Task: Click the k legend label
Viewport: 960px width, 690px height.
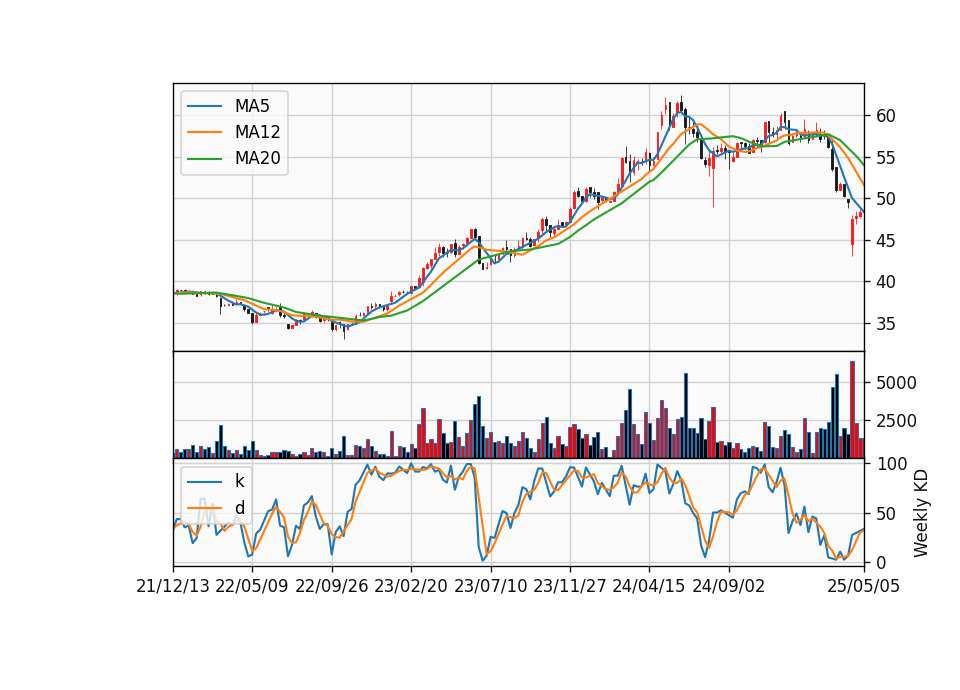Action: coord(239,481)
